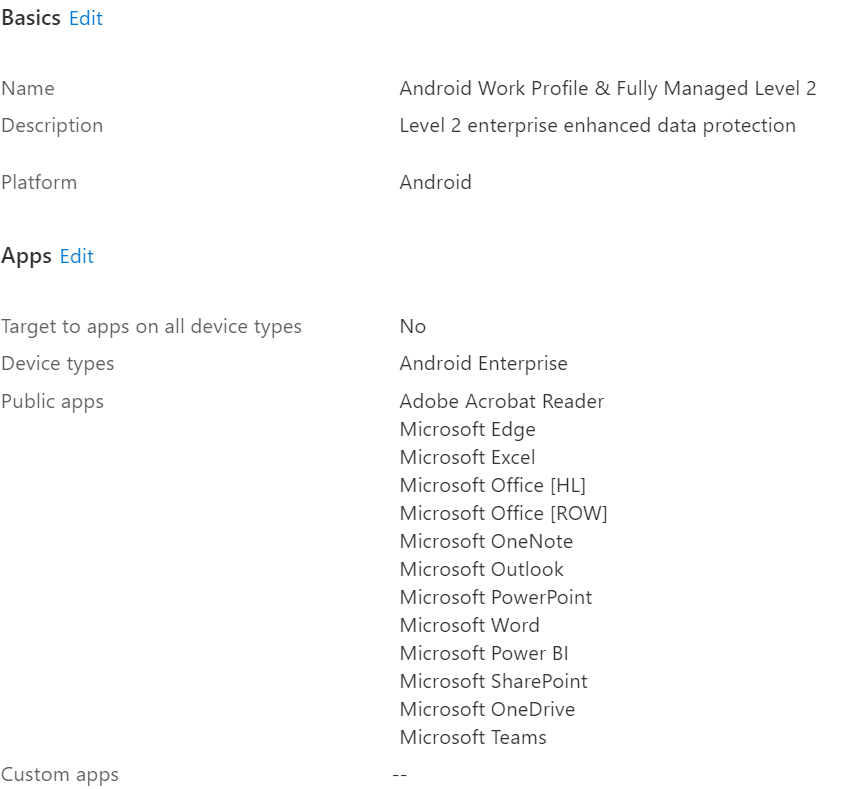The image size is (861, 789).
Task: Click Microsoft OneNote in the apps list
Action: [486, 541]
